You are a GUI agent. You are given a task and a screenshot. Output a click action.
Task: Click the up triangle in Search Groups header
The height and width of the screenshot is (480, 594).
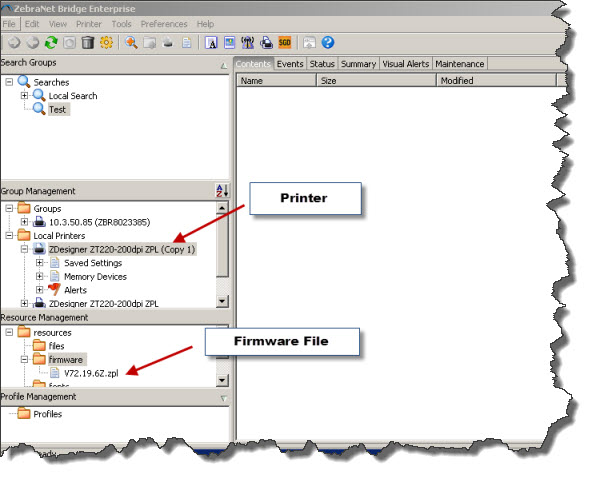224,66
